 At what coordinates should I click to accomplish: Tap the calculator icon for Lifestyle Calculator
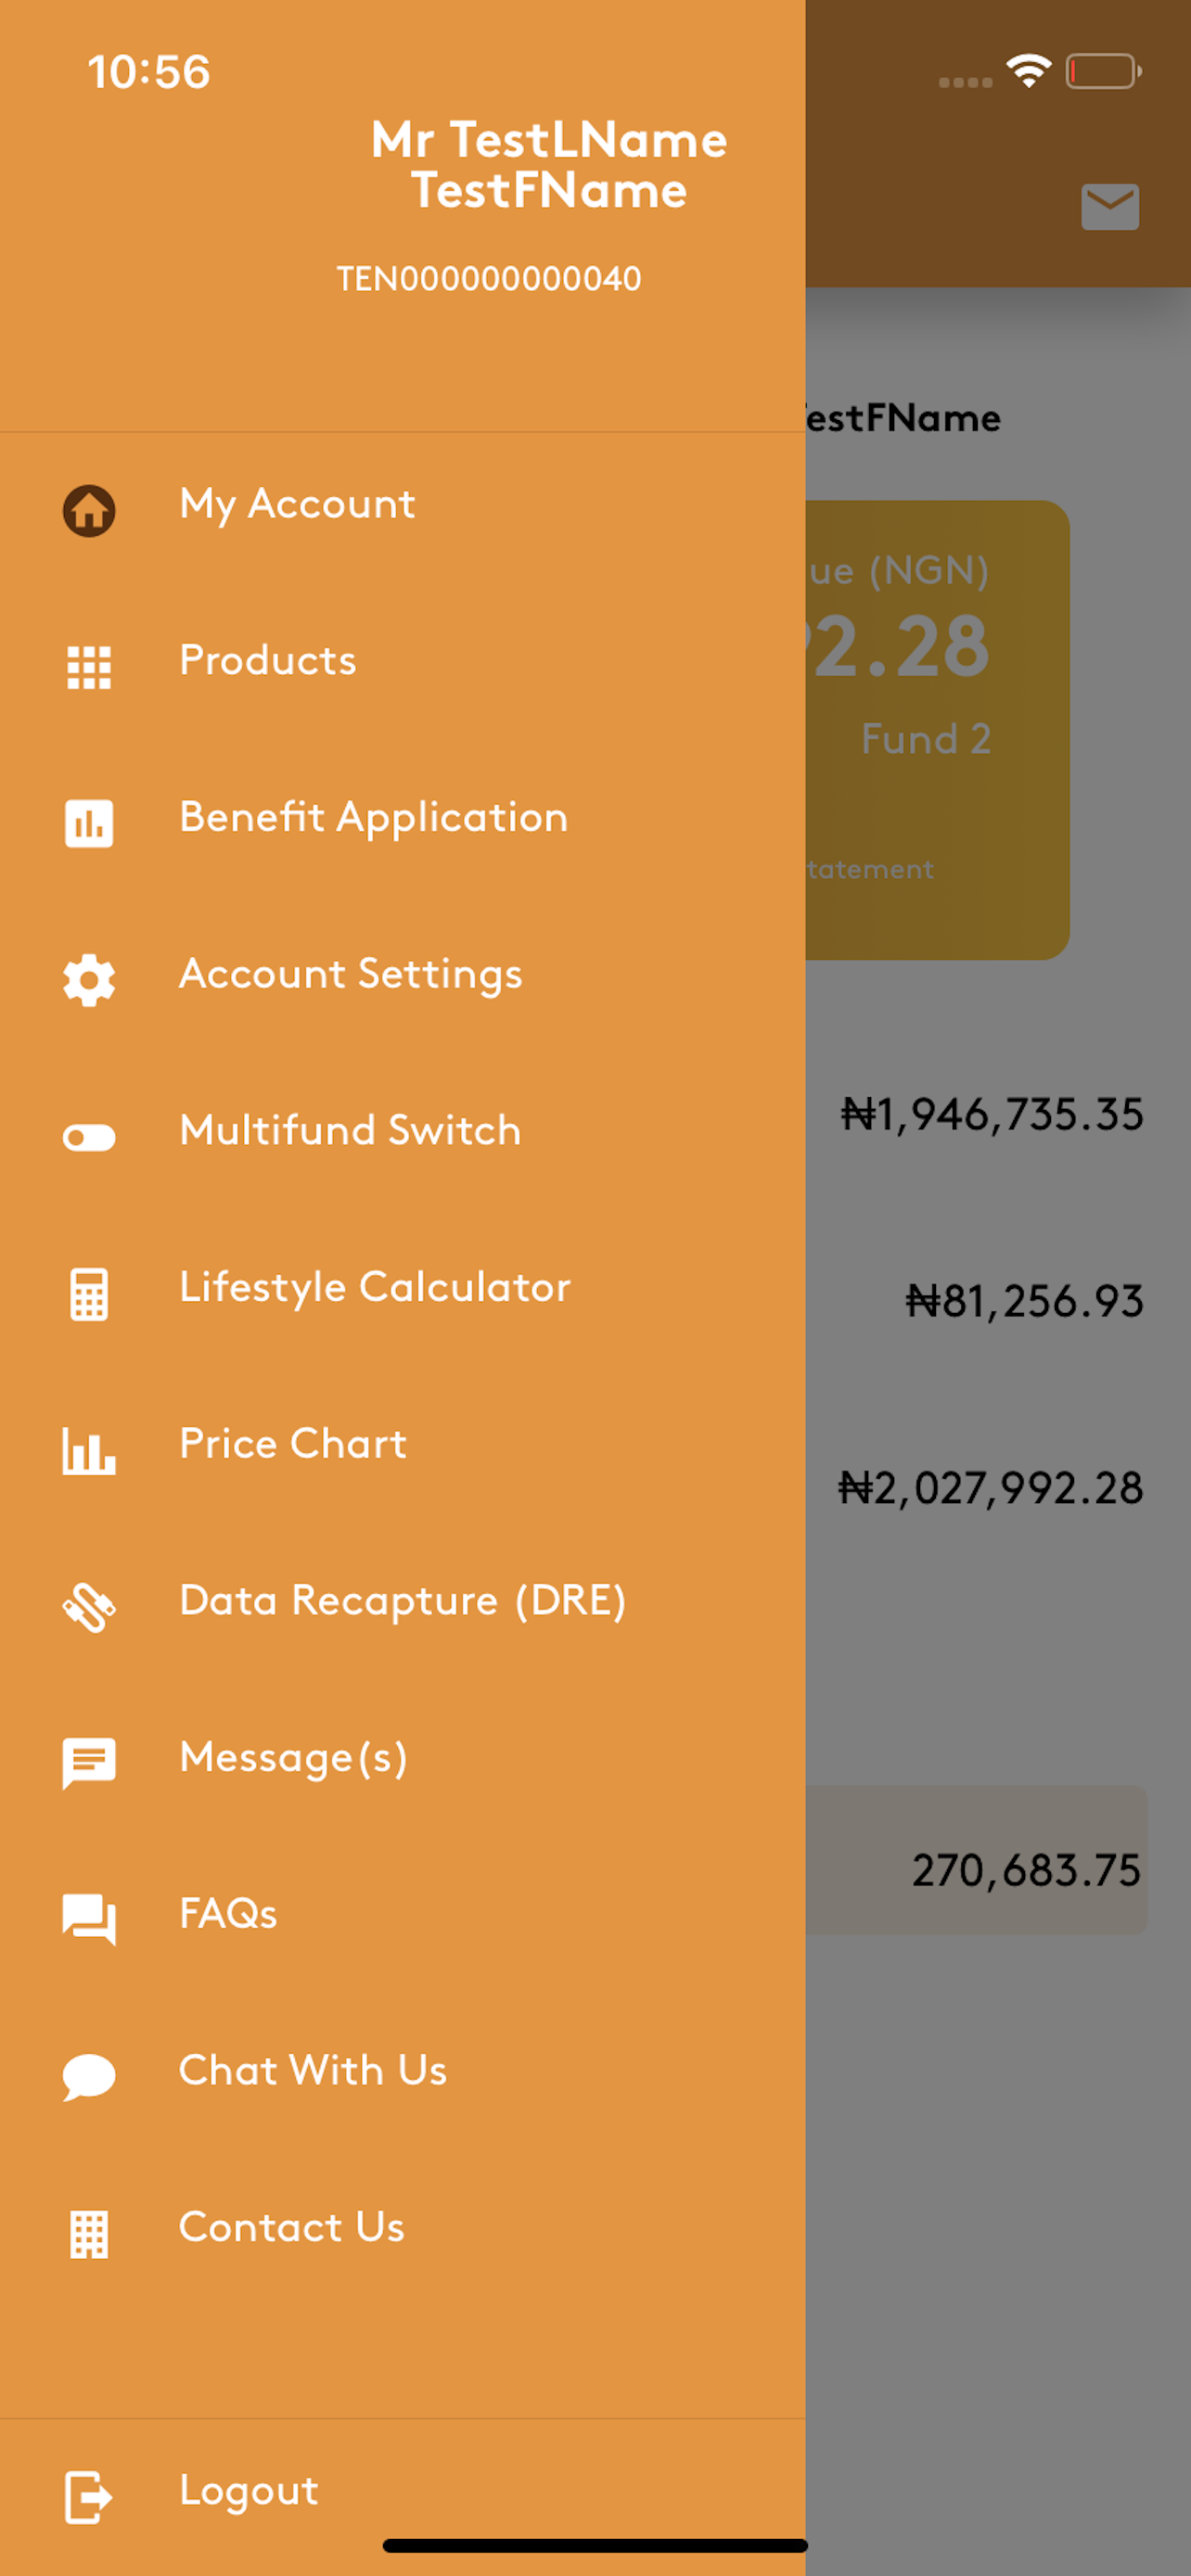tap(89, 1294)
